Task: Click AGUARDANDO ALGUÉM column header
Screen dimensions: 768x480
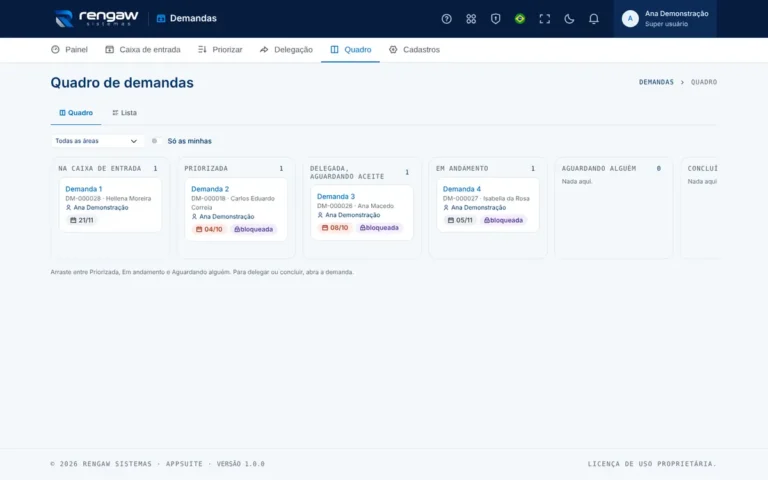Action: 599,168
